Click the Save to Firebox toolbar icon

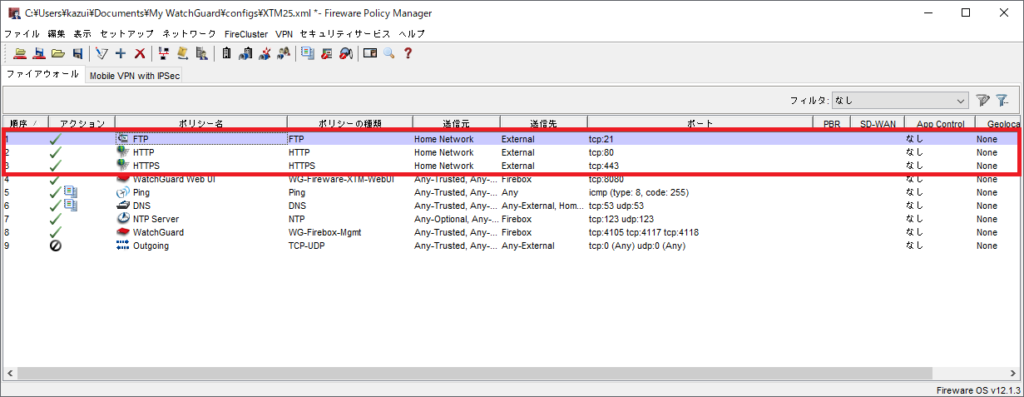click(39, 54)
